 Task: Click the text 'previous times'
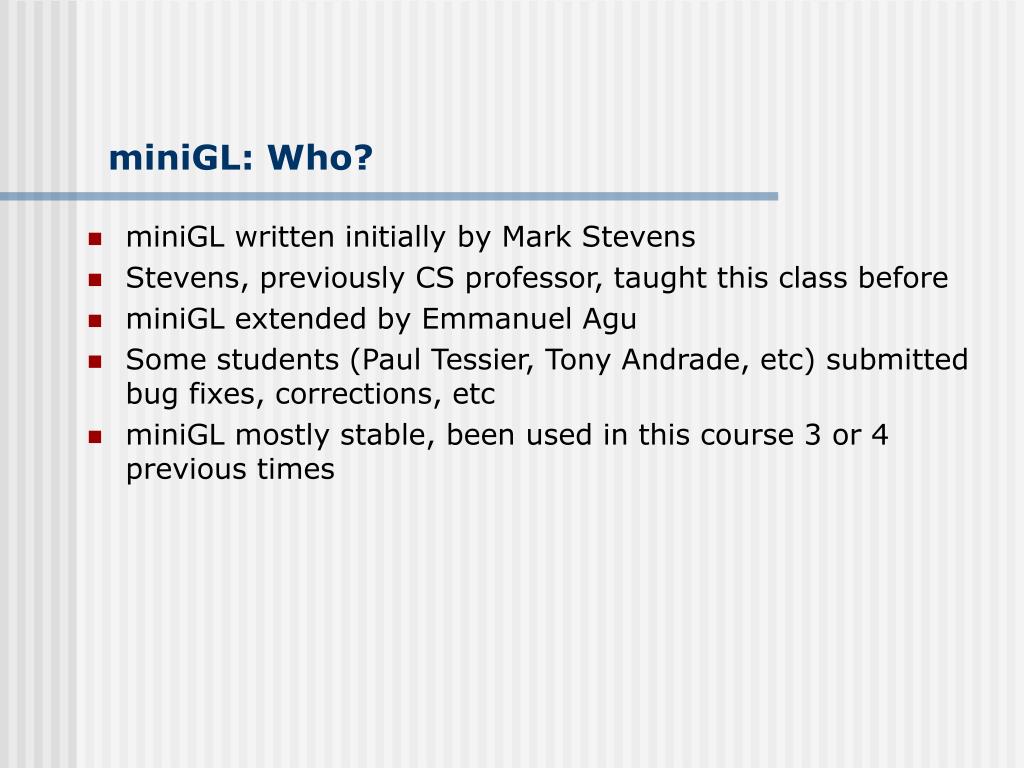[230, 470]
